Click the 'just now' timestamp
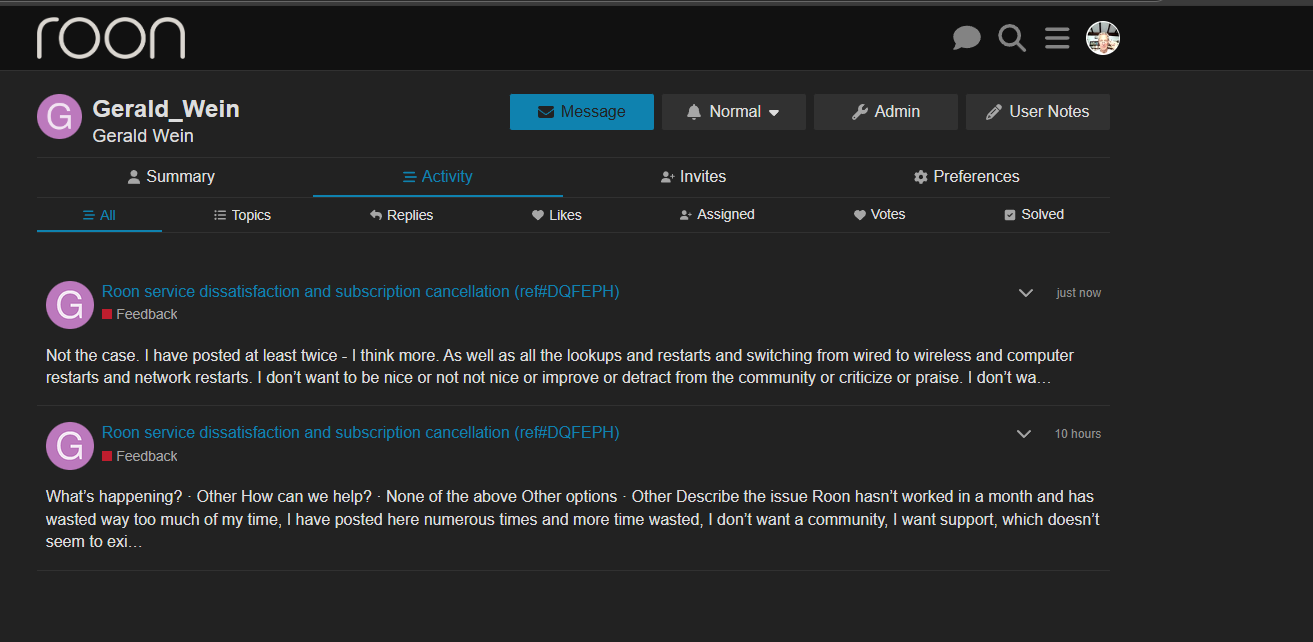 point(1079,293)
